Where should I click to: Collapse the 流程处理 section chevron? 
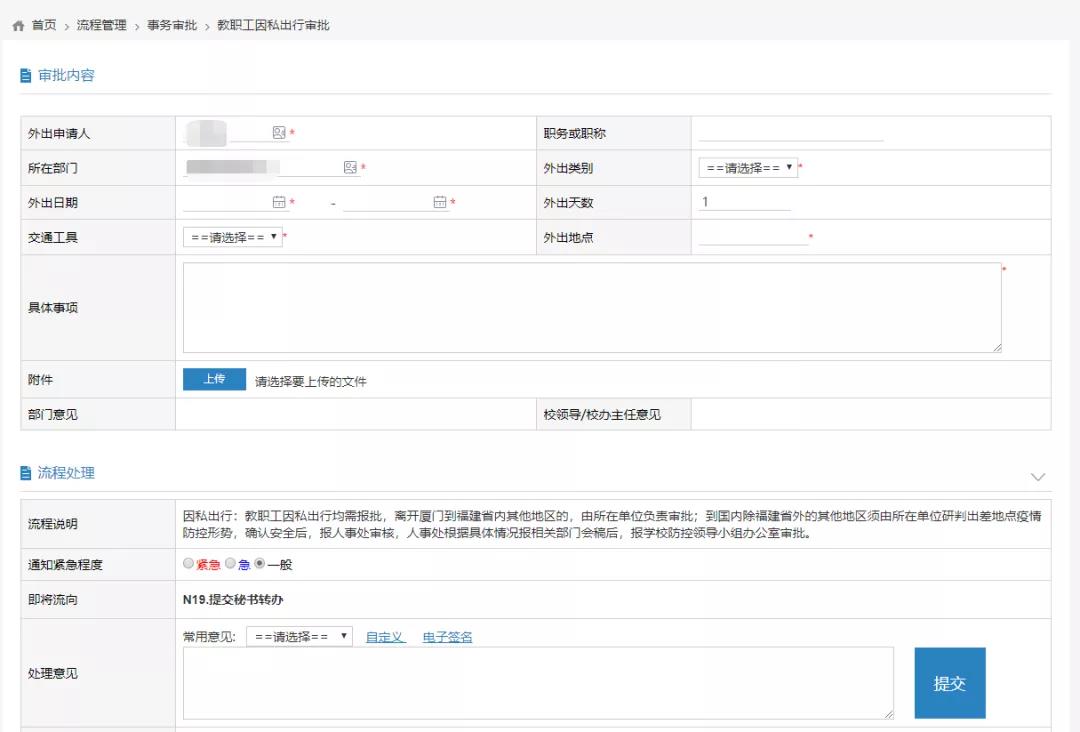click(1038, 477)
